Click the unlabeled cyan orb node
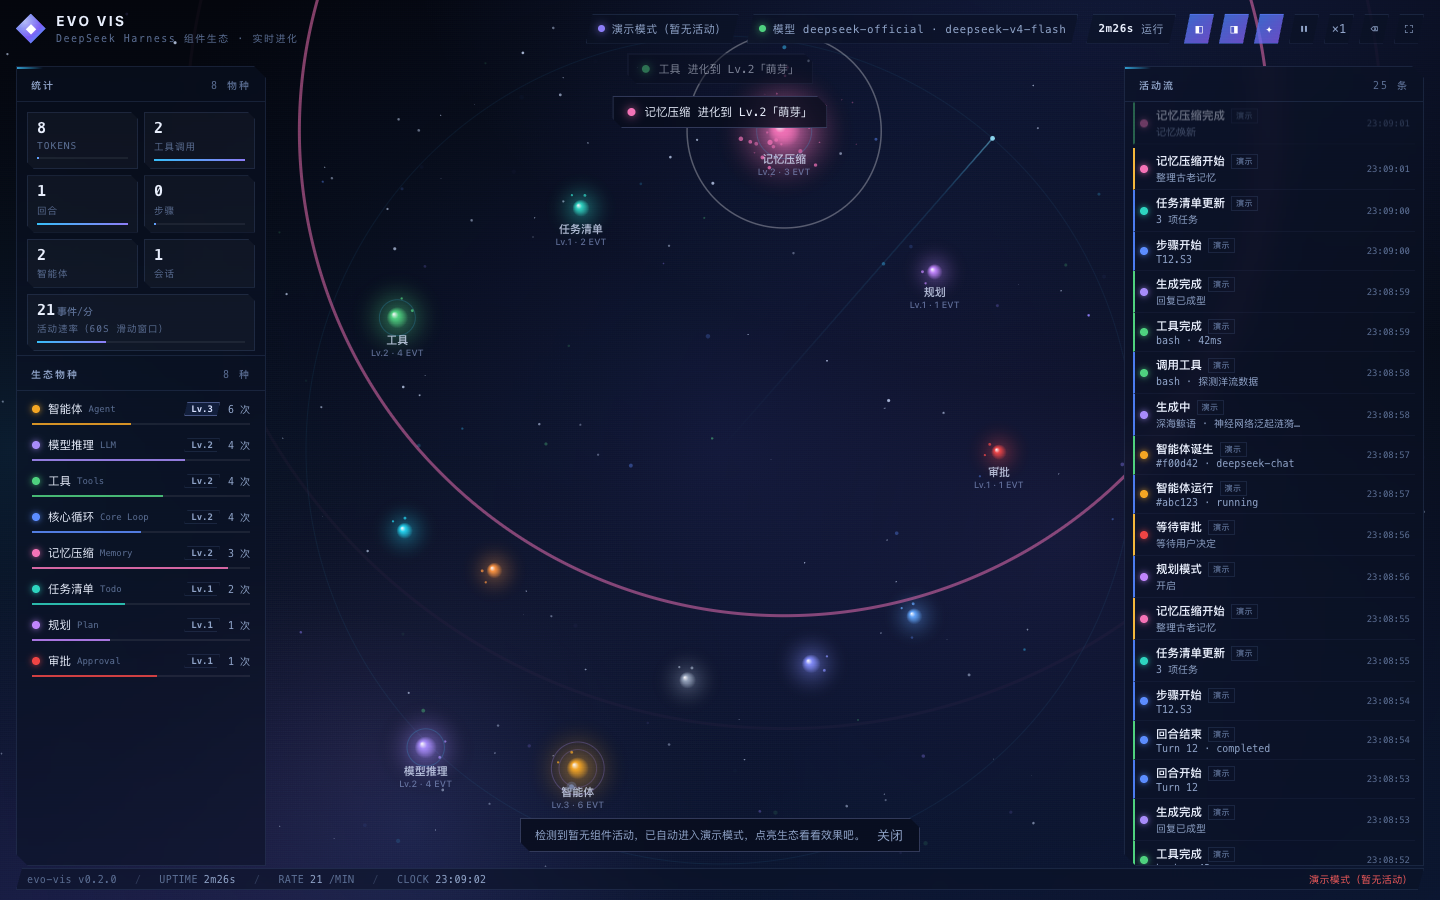The height and width of the screenshot is (900, 1440). pyautogui.click(x=404, y=530)
